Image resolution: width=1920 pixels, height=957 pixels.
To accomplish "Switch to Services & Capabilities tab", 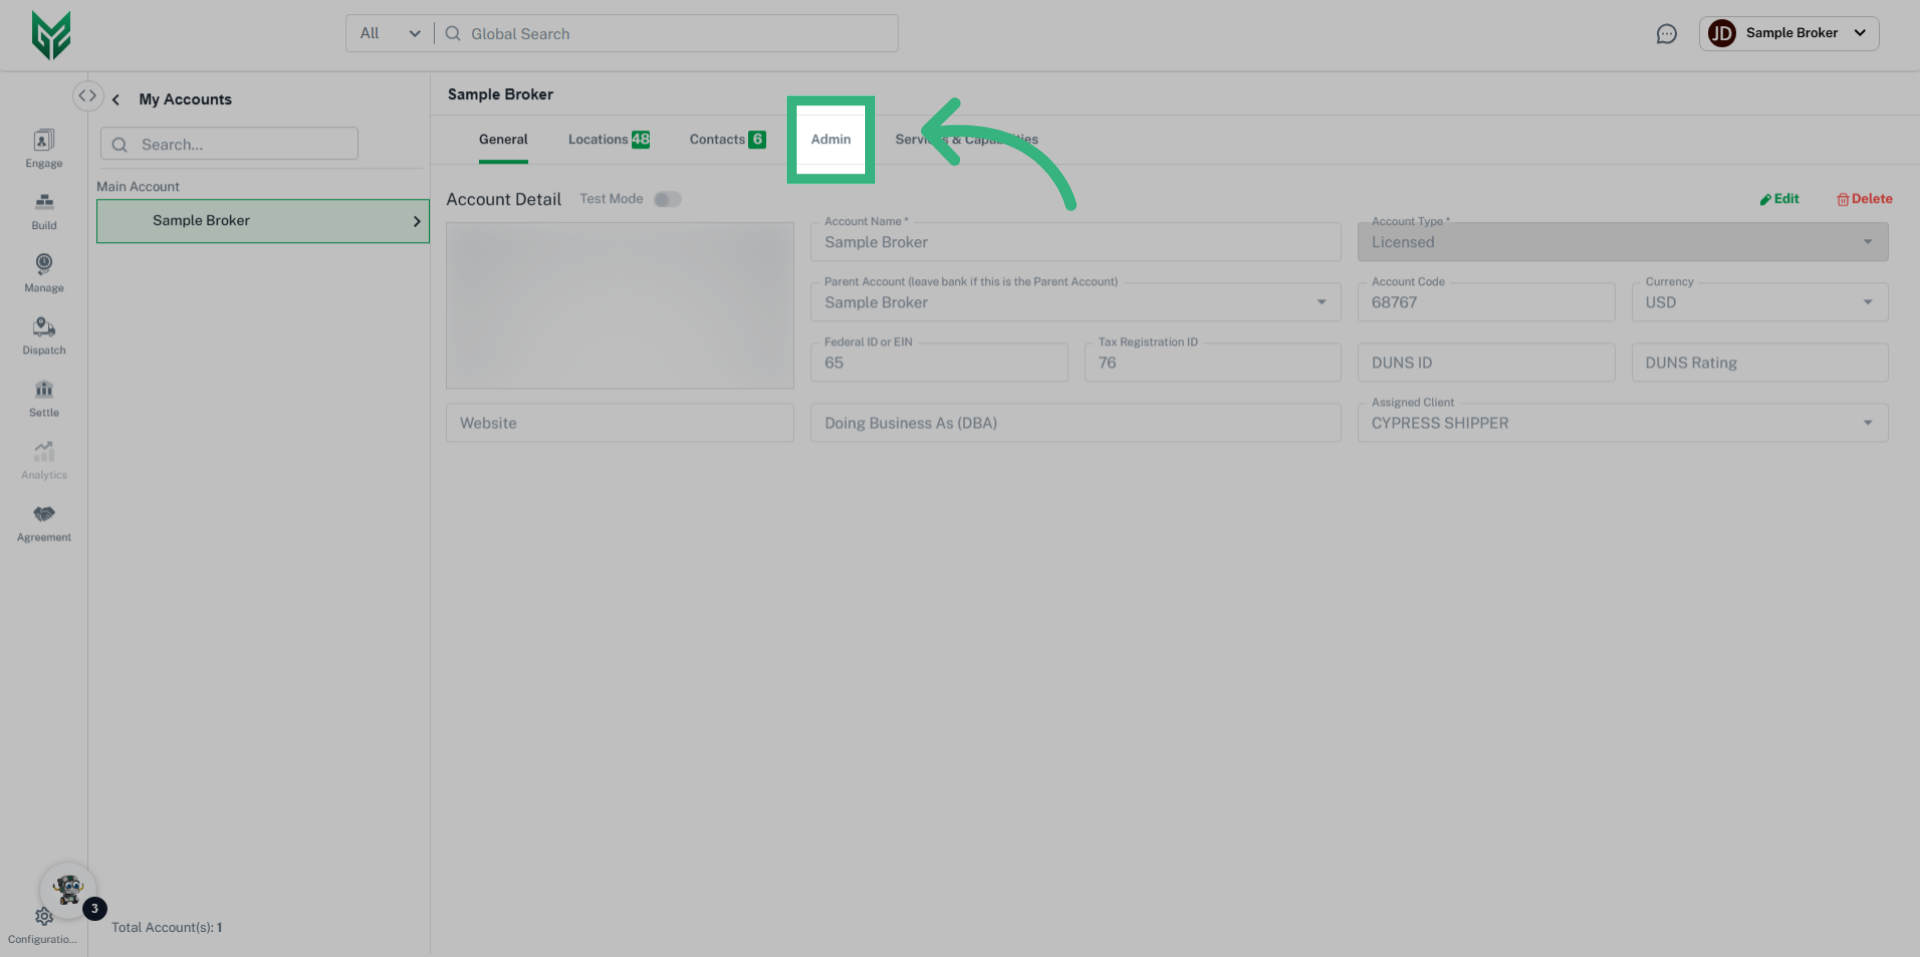I will click(x=967, y=140).
